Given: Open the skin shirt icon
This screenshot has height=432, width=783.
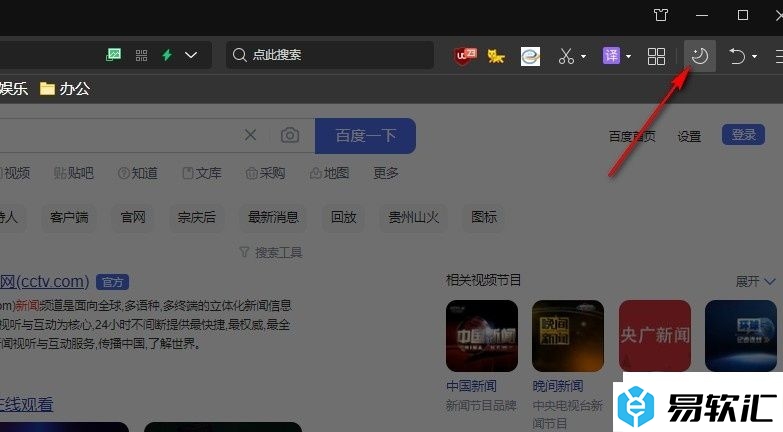Looking at the screenshot, I should [x=661, y=15].
